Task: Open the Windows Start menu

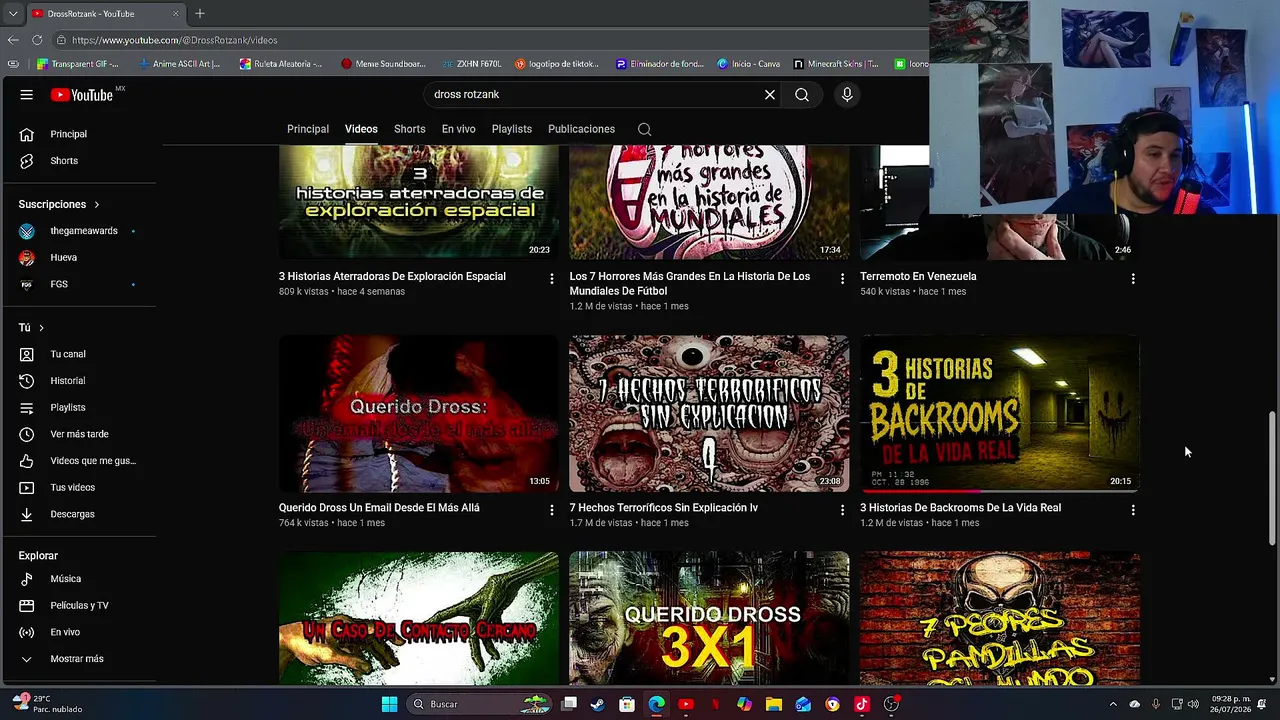Action: pyautogui.click(x=389, y=704)
